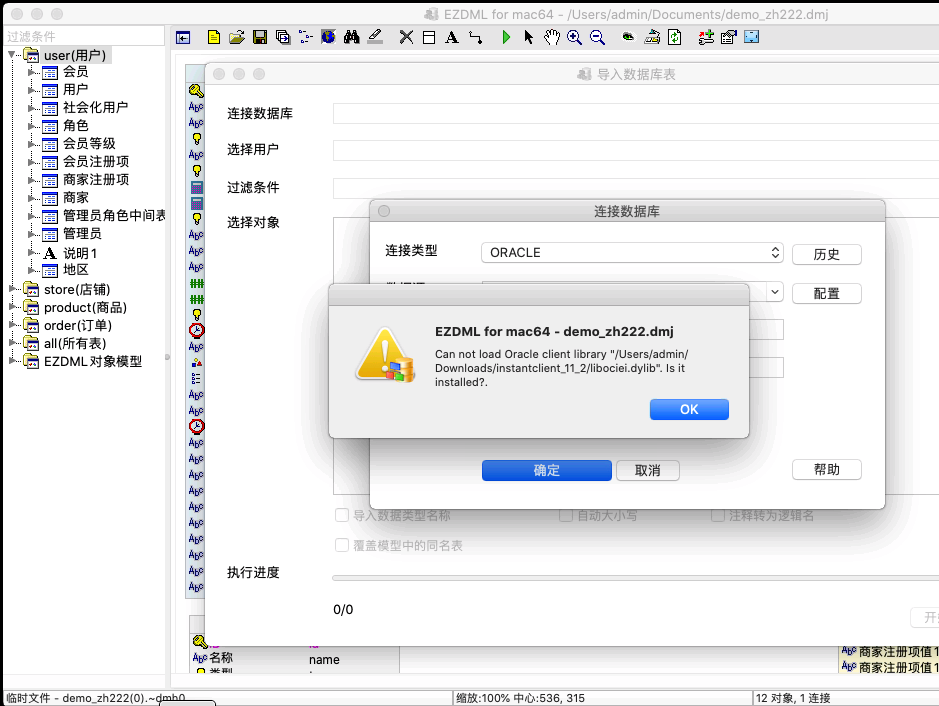Screen dimensions: 939x706
Task: Click the 选择用户 input field
Action: click(635, 150)
